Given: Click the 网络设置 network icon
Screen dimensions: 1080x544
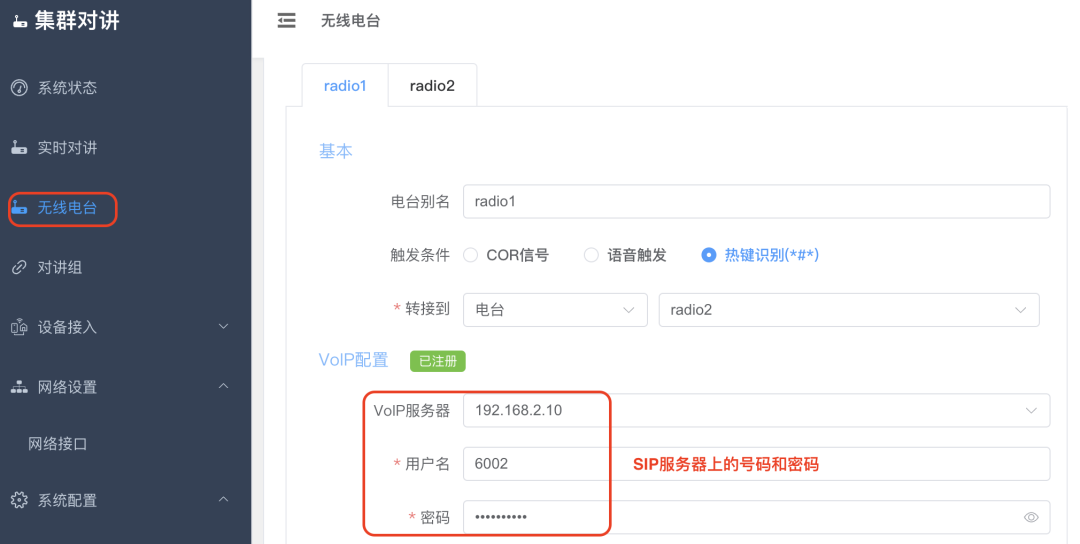Looking at the screenshot, I should (x=19, y=387).
